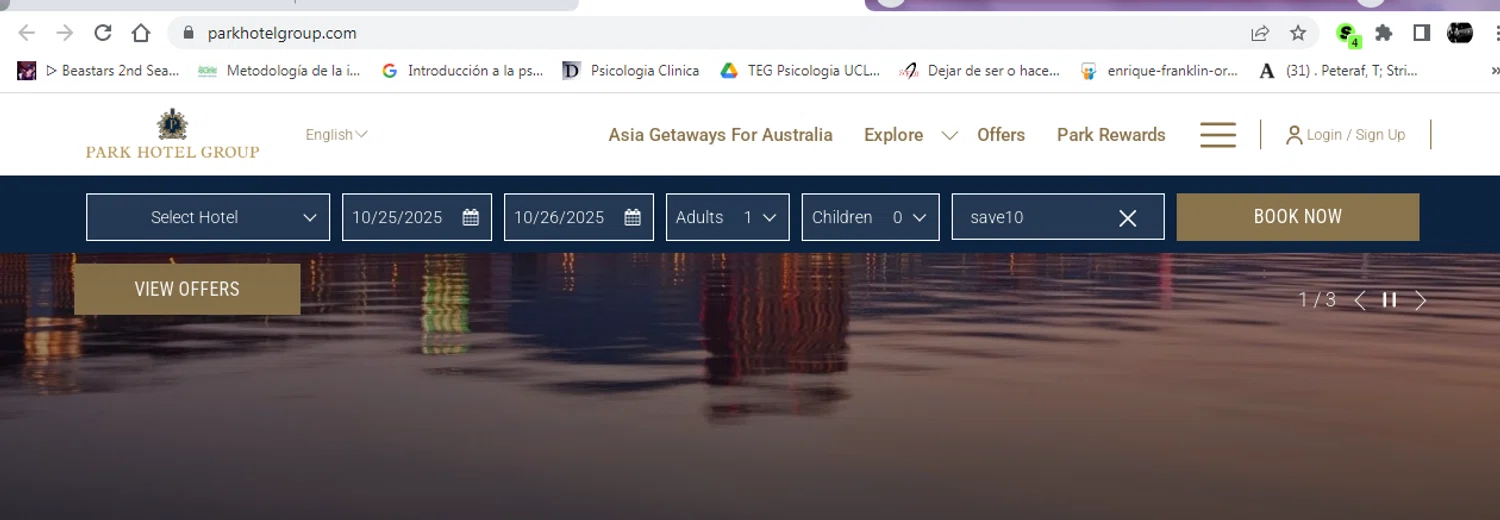This screenshot has height=520, width=1500.
Task: Show more bookmarks overflow chevron
Action: pos(1494,71)
